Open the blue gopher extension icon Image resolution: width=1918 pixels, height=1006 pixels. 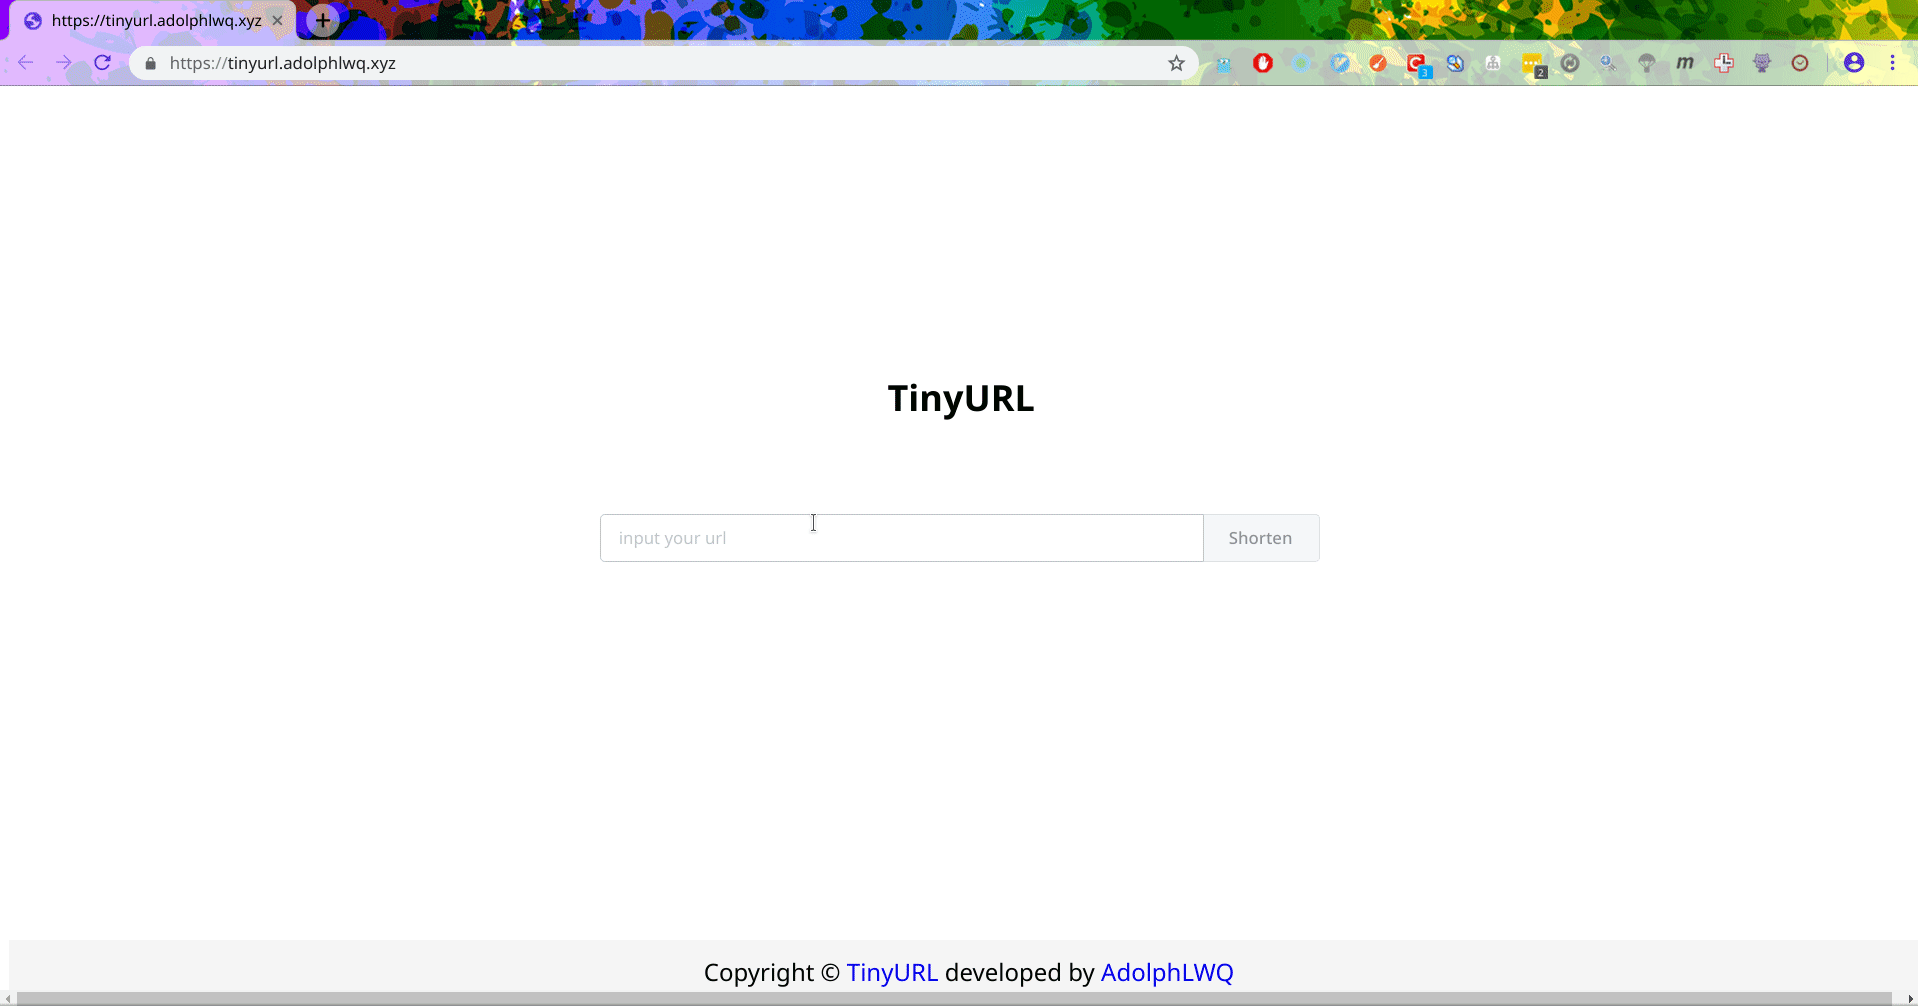pos(1224,64)
